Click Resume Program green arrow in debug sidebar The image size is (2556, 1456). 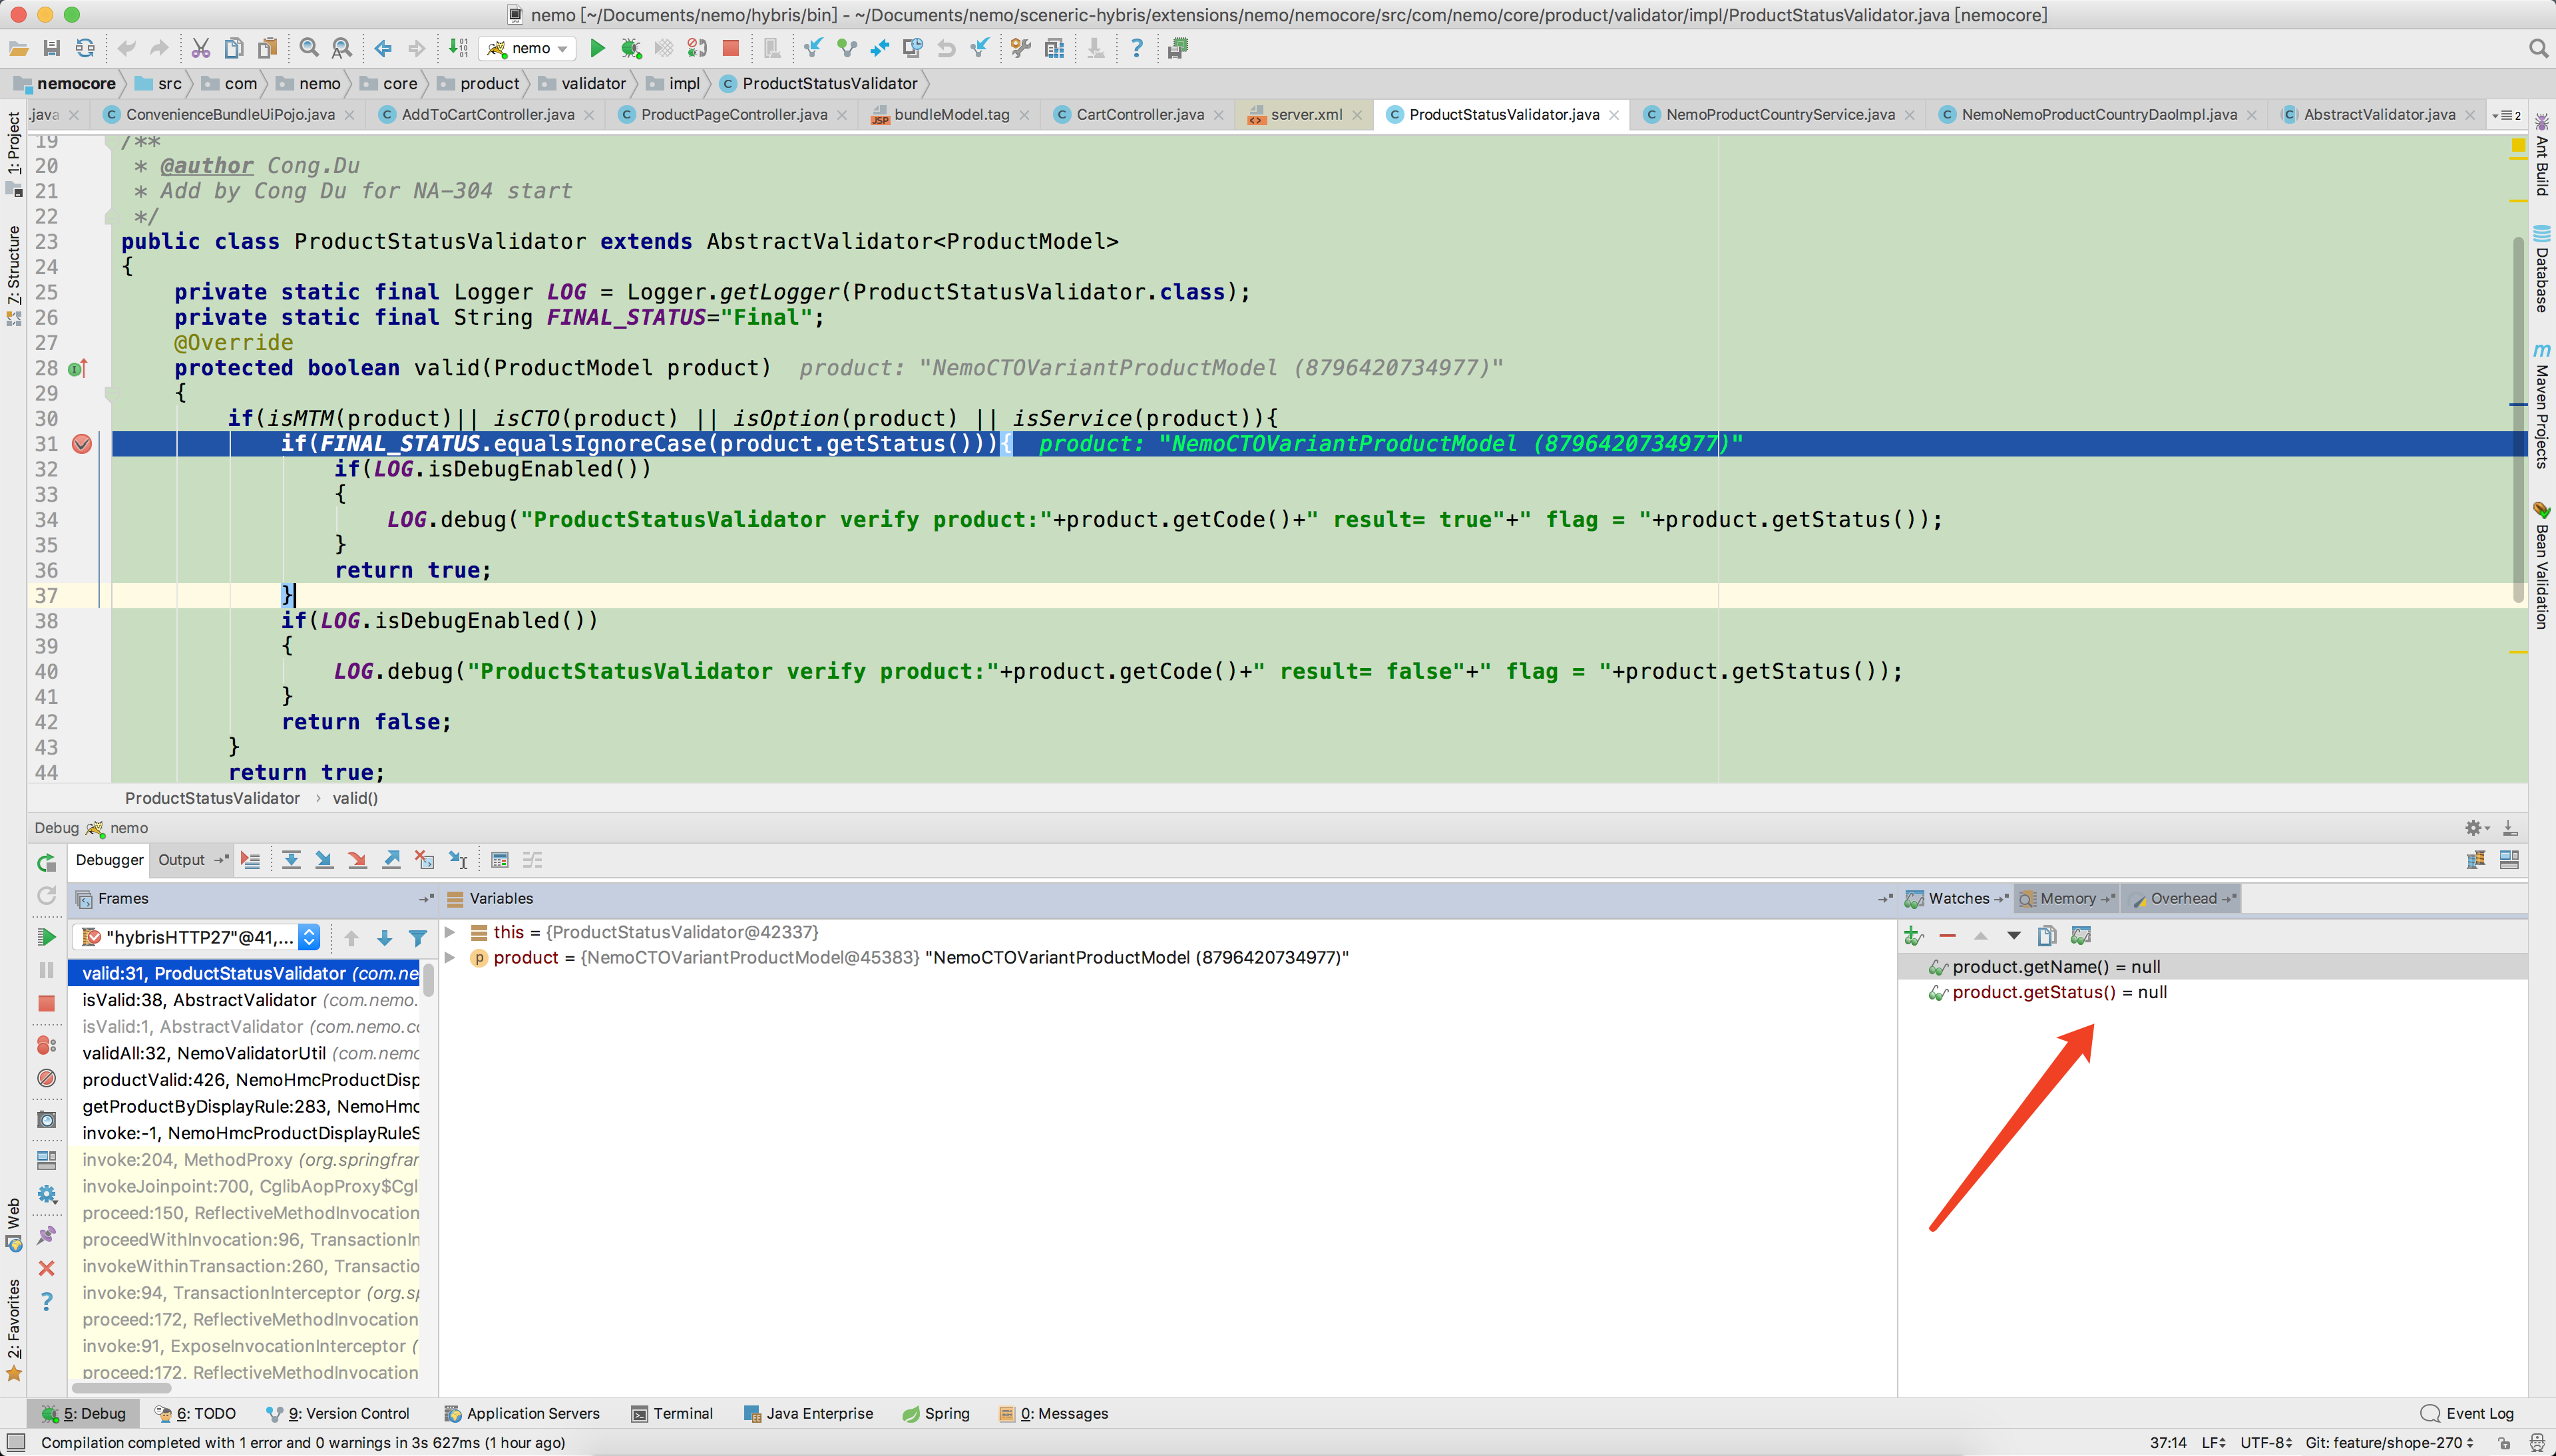[x=46, y=937]
